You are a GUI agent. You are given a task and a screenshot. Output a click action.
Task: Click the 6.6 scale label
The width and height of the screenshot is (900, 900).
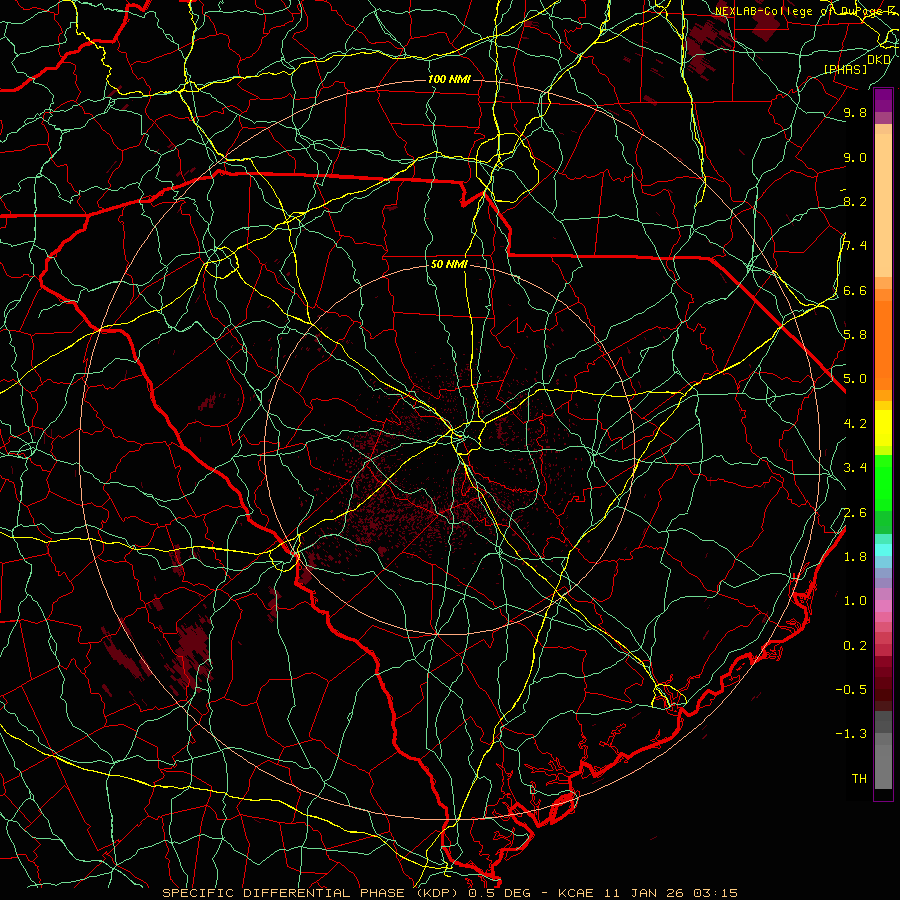(x=855, y=290)
